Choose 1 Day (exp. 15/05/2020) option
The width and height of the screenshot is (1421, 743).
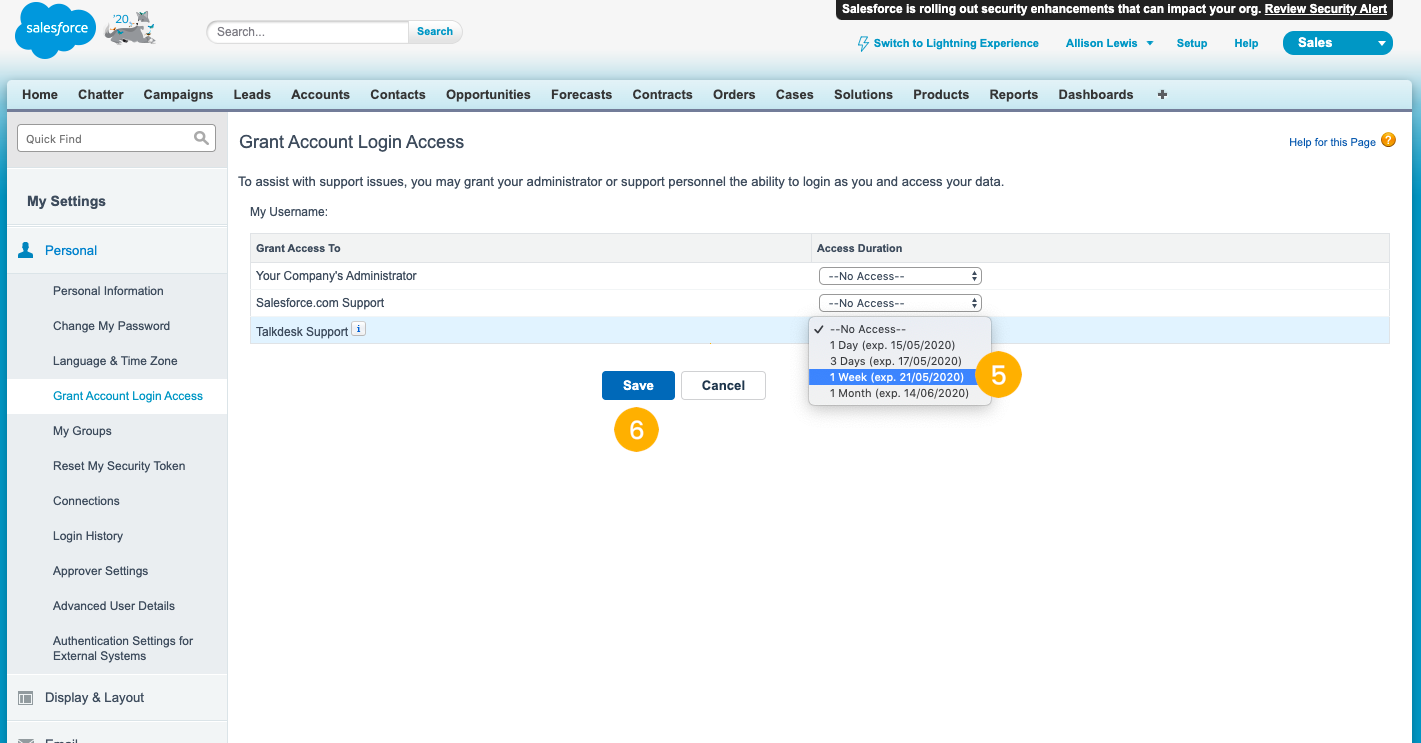click(900, 345)
